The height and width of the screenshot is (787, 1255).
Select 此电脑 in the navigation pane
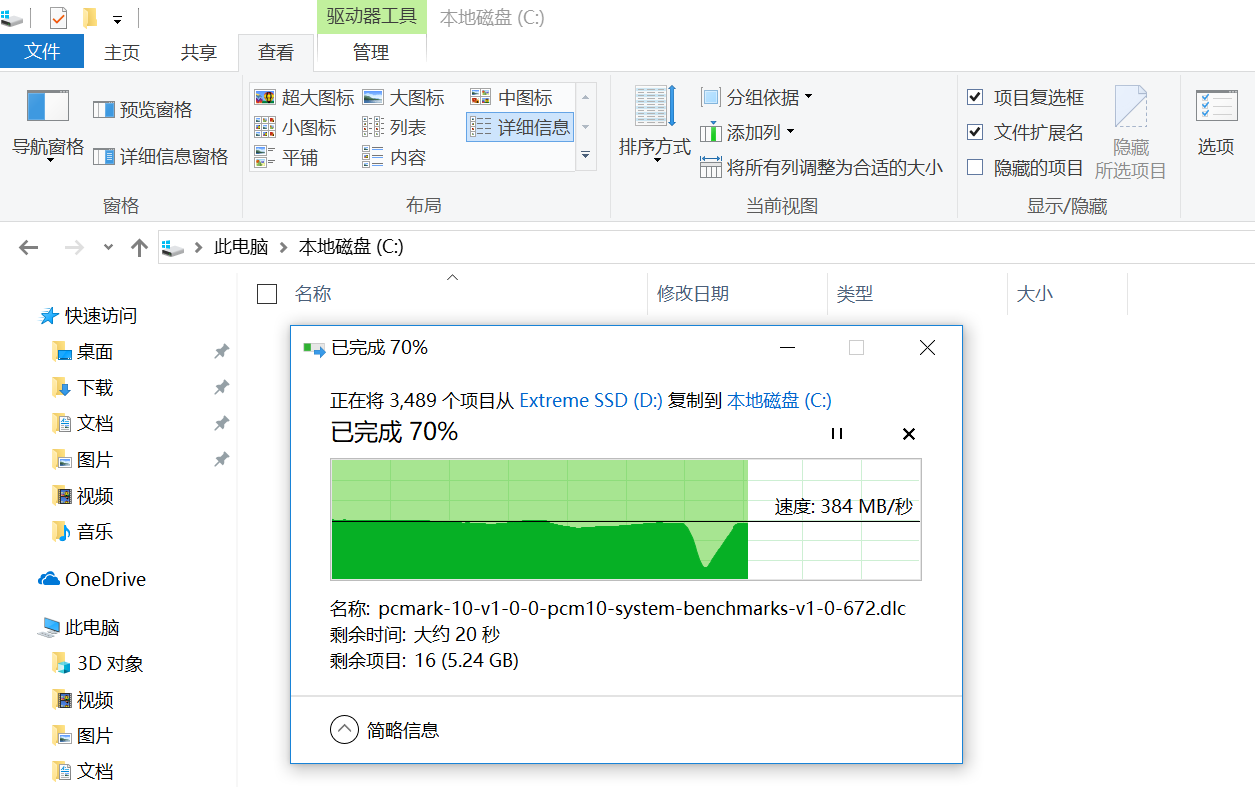79,627
